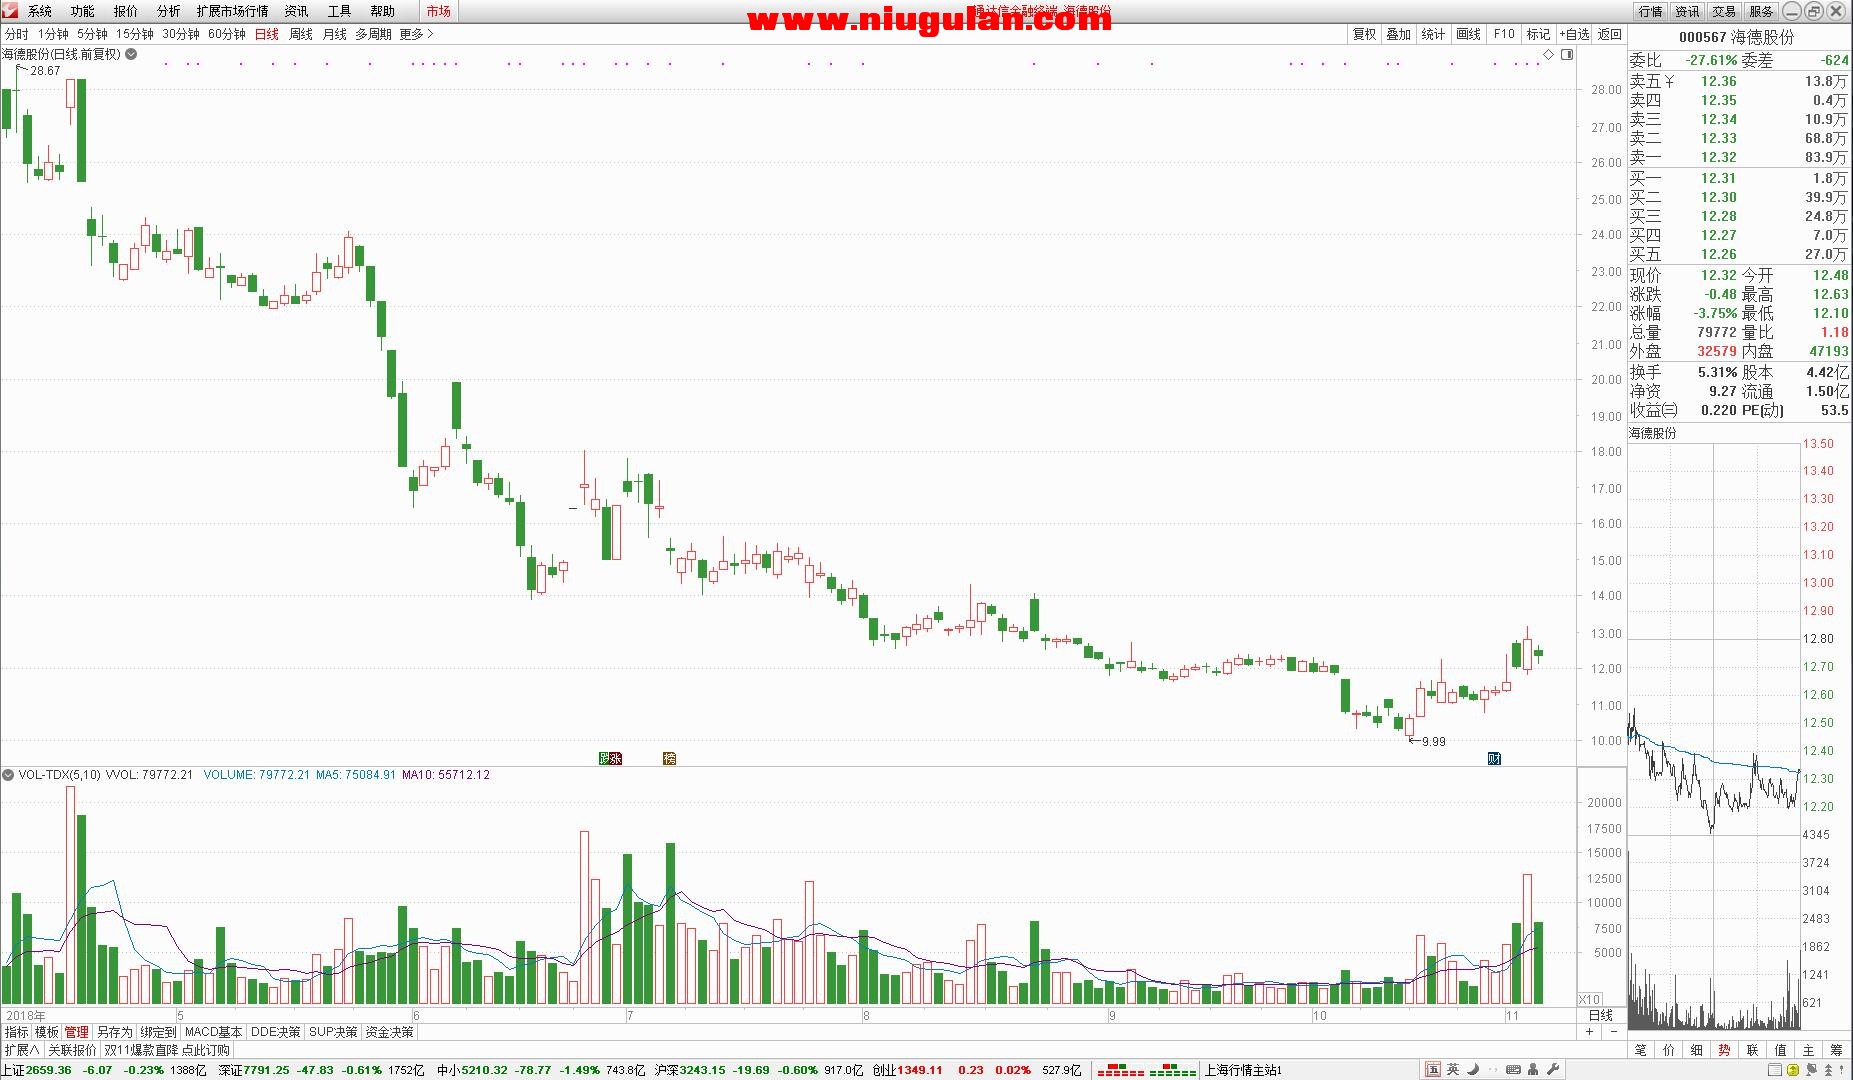Click the 返回 back button
The image size is (1853, 1080).
coord(1609,34)
